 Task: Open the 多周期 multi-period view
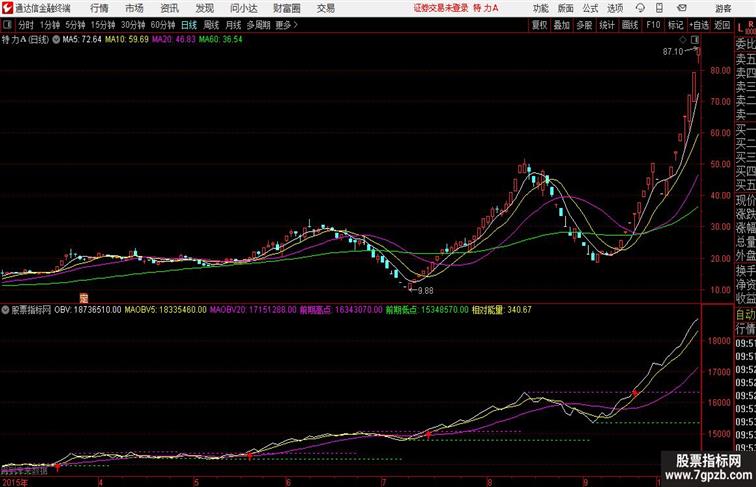click(x=259, y=25)
